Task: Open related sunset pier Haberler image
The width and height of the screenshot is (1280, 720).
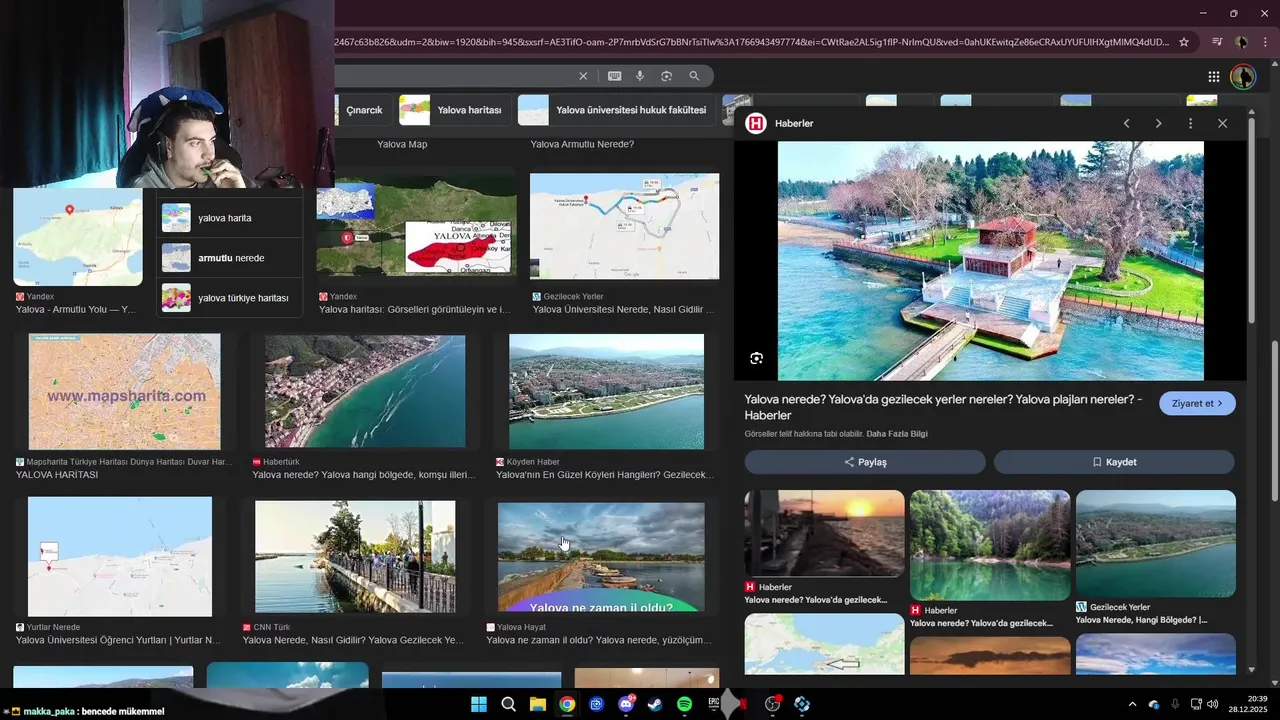Action: point(824,533)
